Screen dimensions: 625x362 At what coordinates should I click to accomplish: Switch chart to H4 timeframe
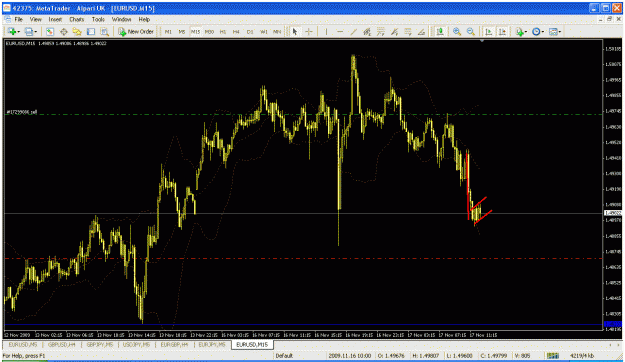[236, 31]
